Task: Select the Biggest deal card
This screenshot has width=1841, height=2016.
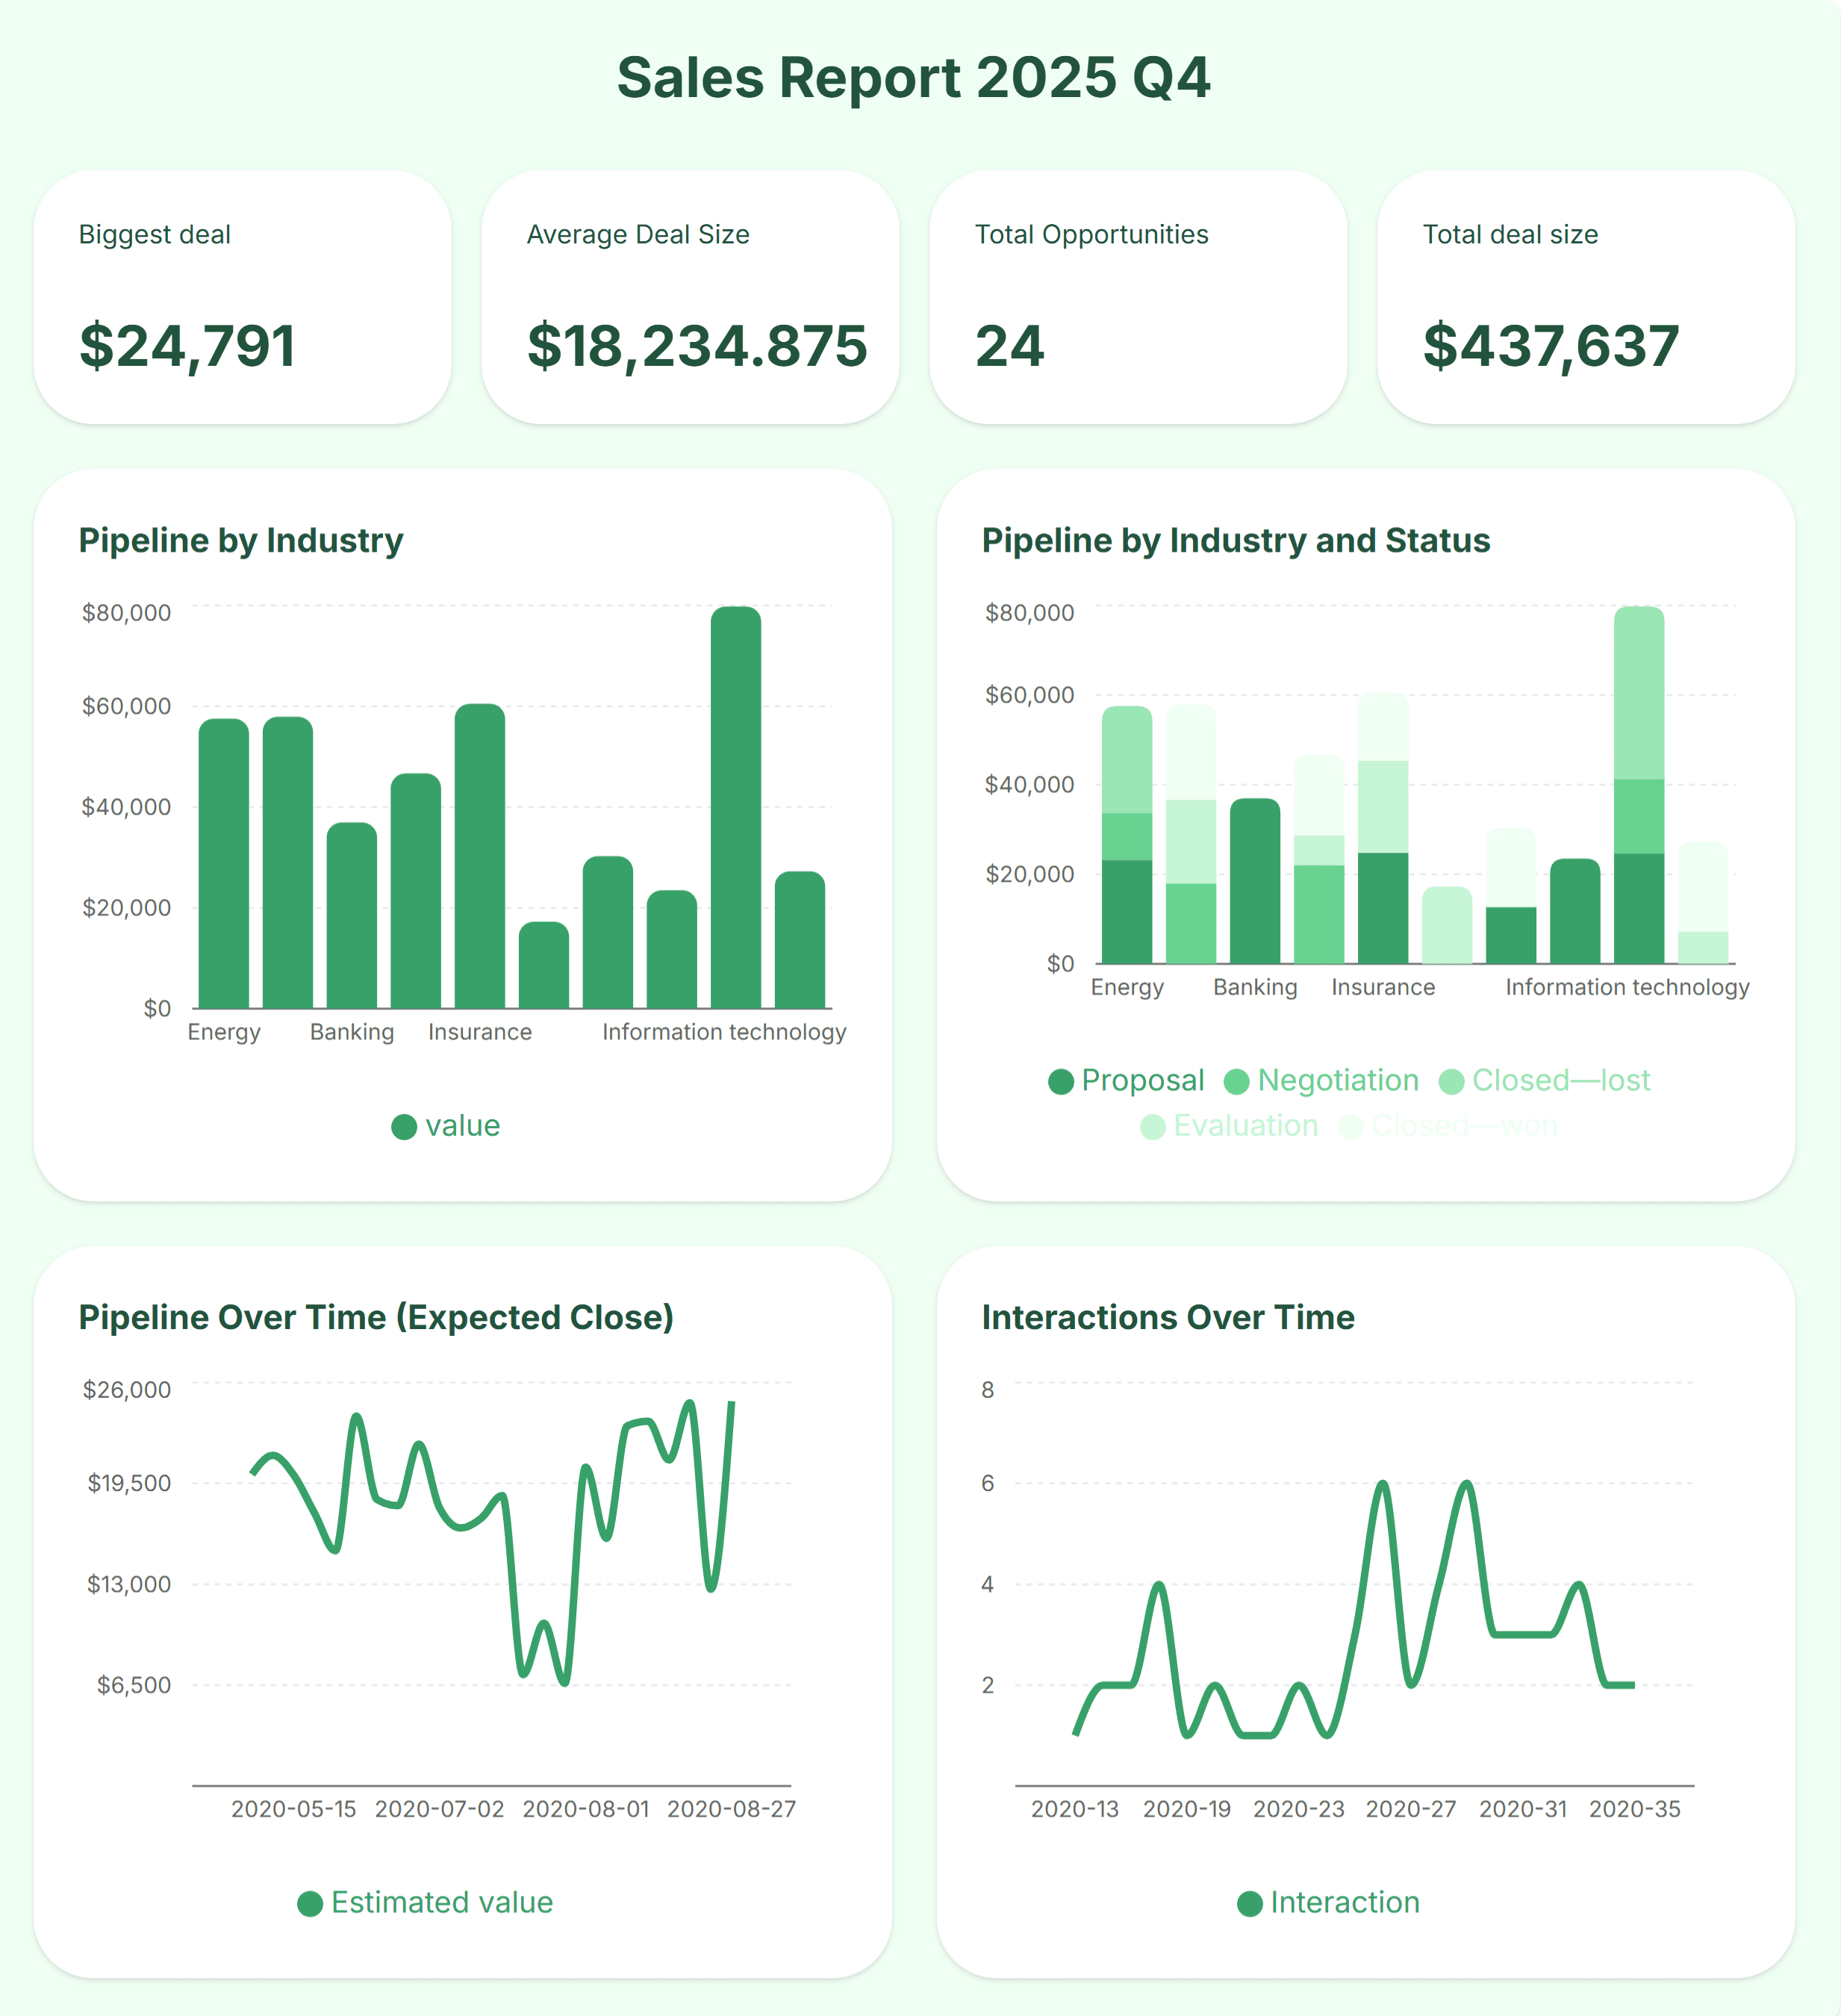Action: tap(242, 297)
